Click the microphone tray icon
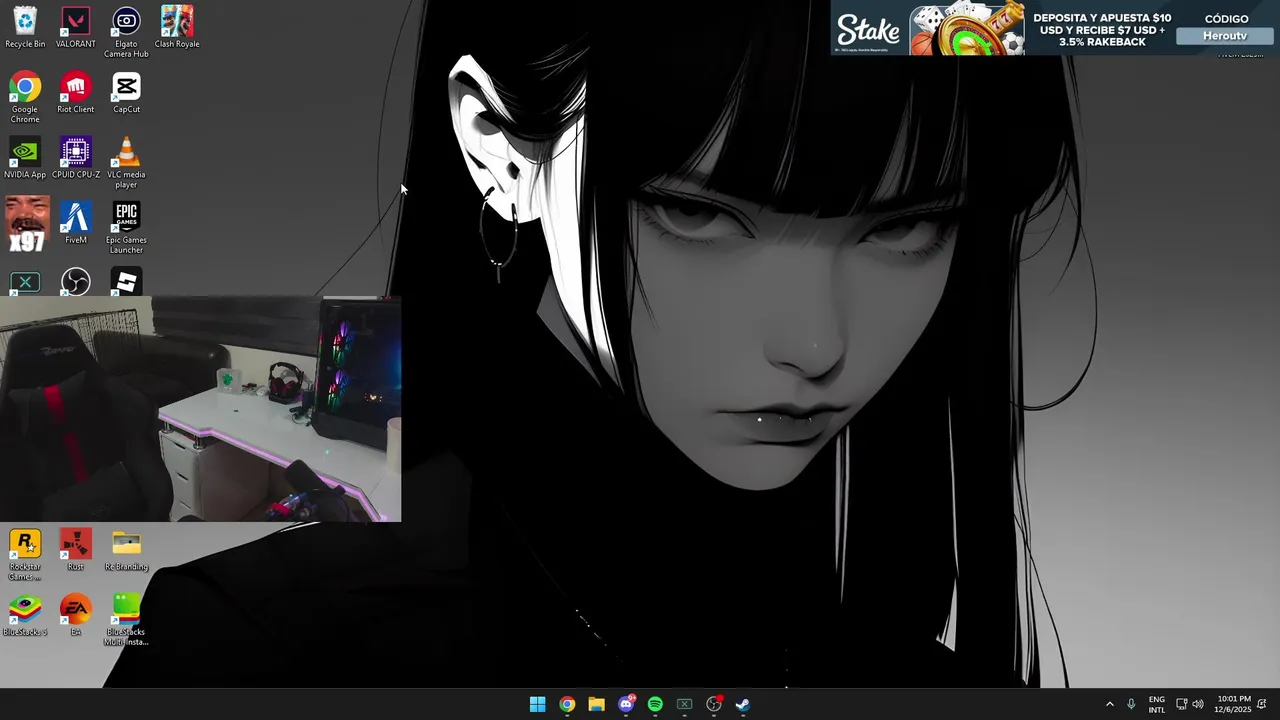This screenshot has width=1280, height=720. point(1131,704)
